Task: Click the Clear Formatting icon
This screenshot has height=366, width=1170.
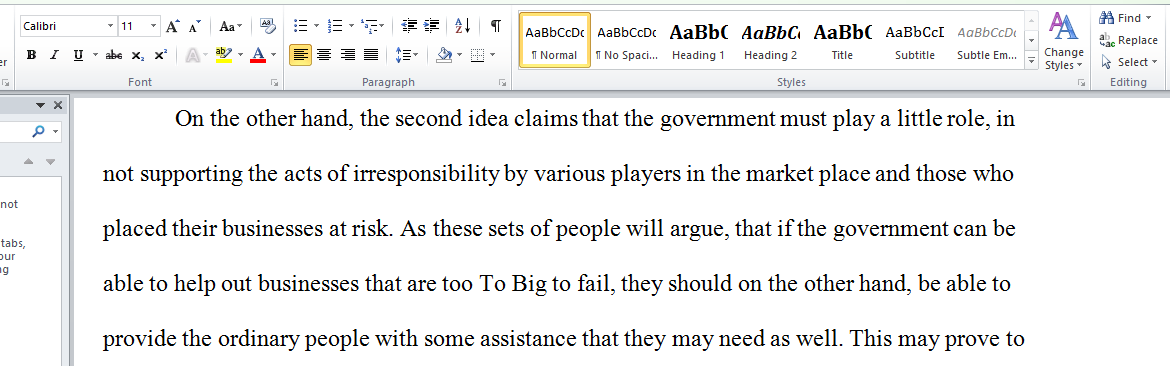Action: point(267,26)
